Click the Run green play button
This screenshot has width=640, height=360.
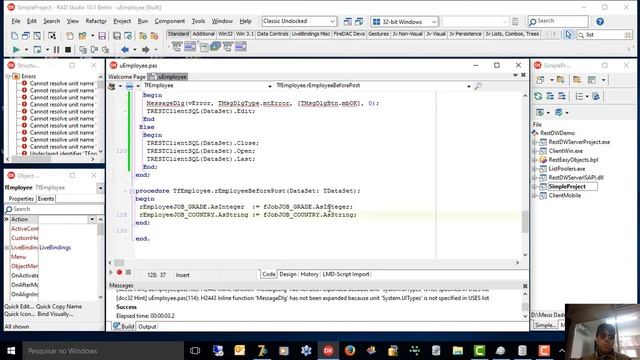(16, 49)
